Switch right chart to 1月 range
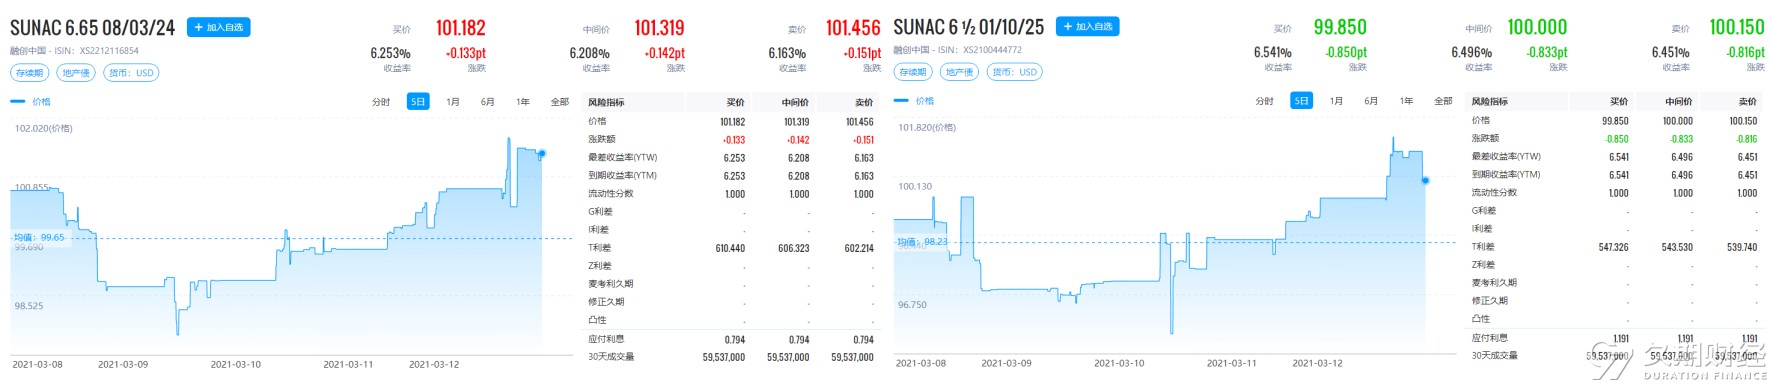 click(1336, 101)
